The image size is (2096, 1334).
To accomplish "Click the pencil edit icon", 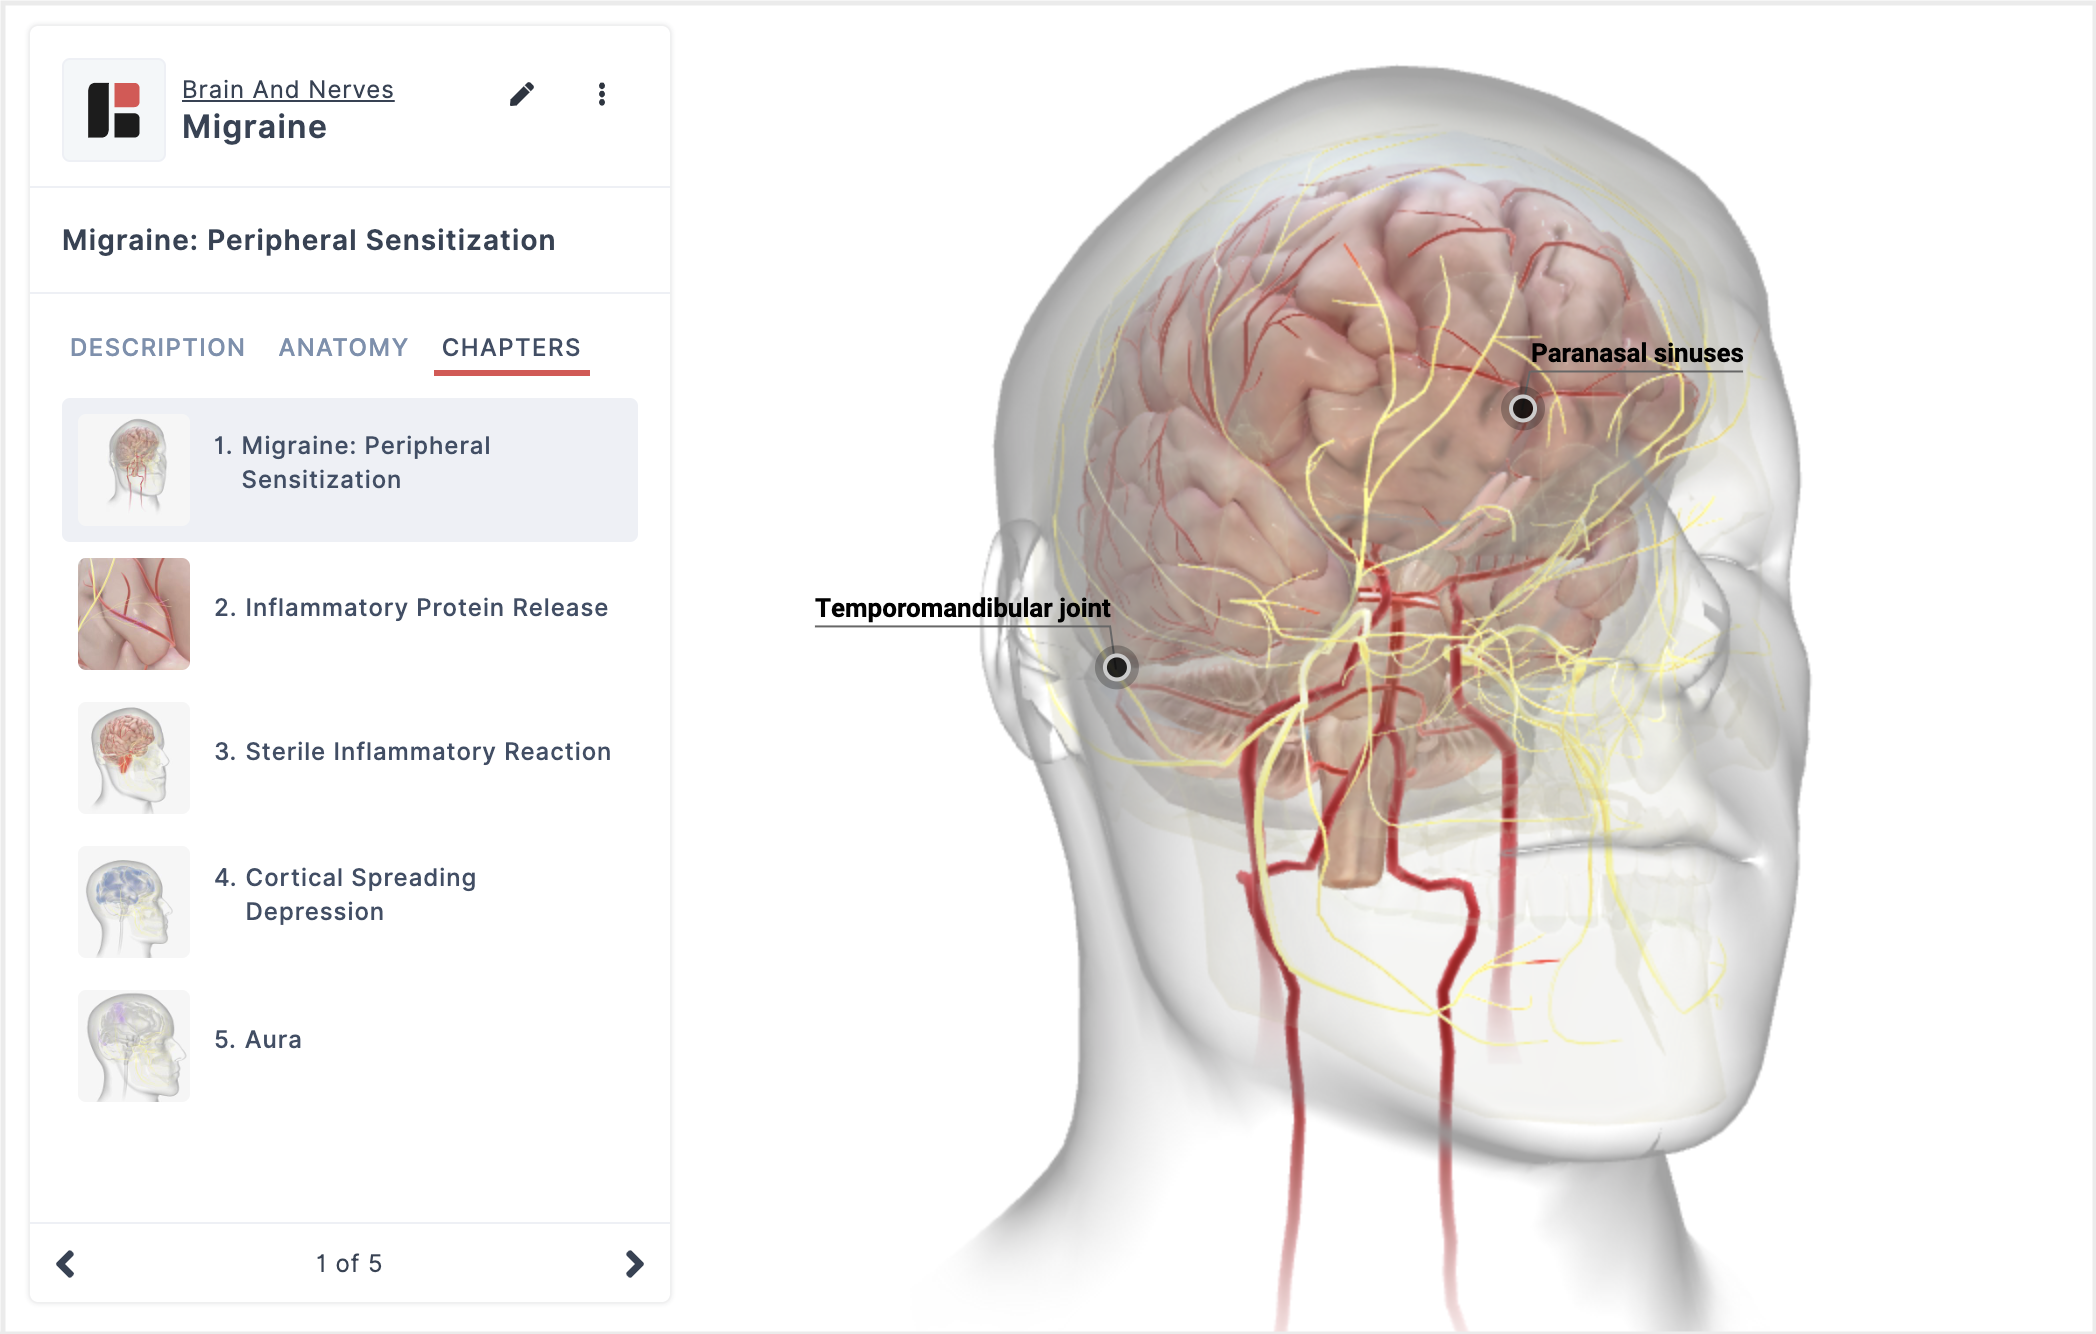I will tap(521, 94).
